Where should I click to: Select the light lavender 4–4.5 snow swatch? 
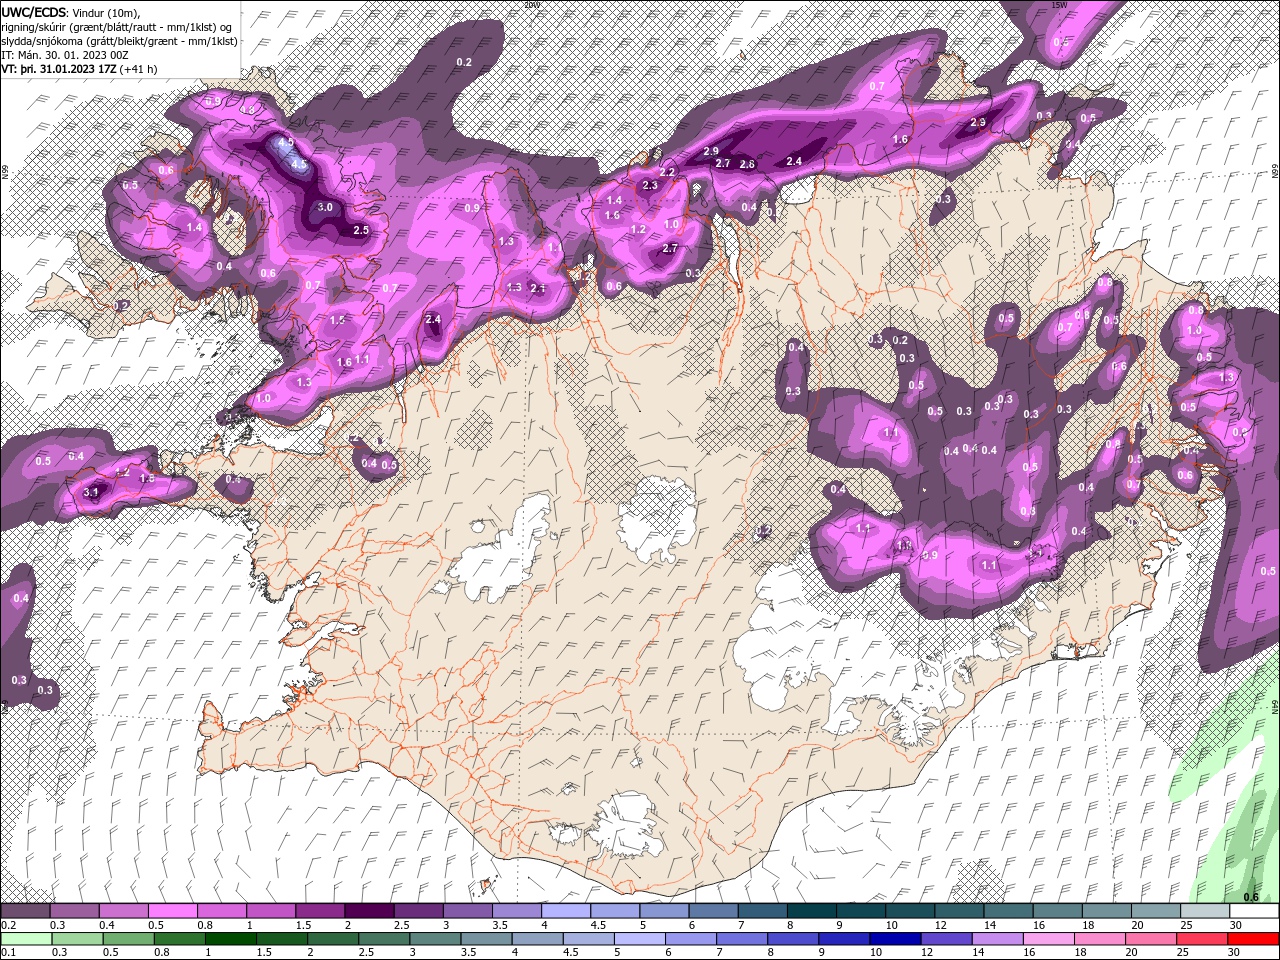click(566, 911)
